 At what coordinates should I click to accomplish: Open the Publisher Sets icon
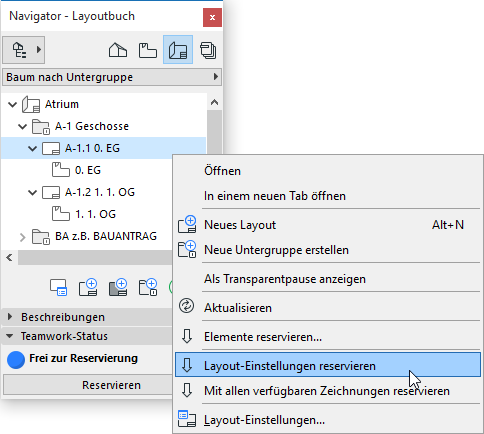208,51
